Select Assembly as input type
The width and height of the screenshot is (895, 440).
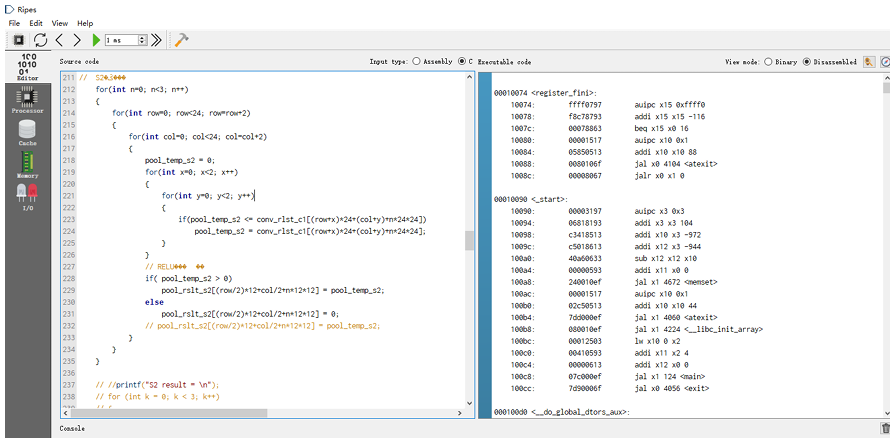(416, 61)
